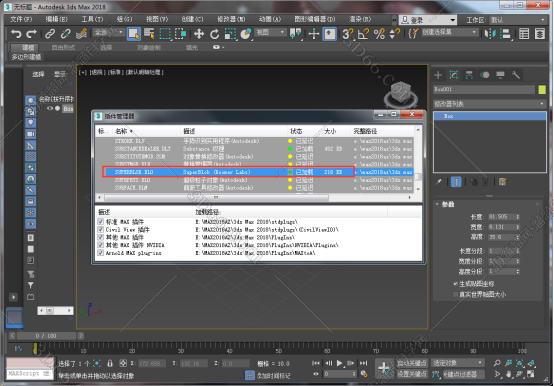
Task: Click the Mirror tool icon
Action: coord(490,34)
